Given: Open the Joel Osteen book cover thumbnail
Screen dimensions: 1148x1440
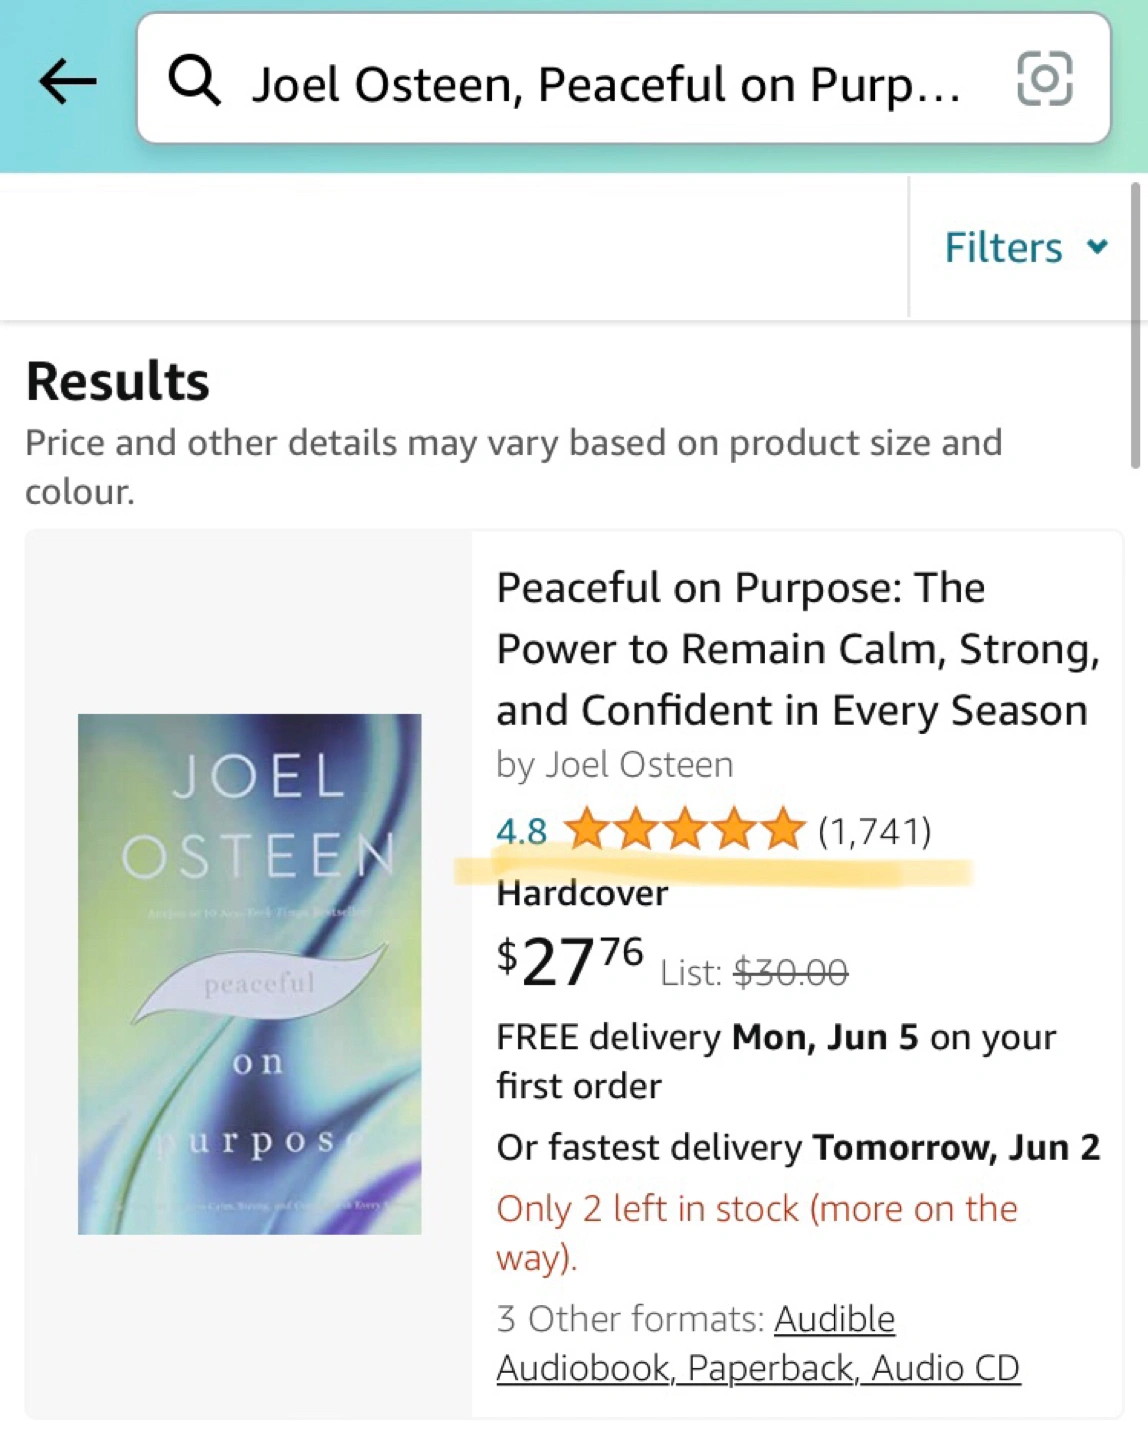Looking at the screenshot, I should tap(250, 973).
